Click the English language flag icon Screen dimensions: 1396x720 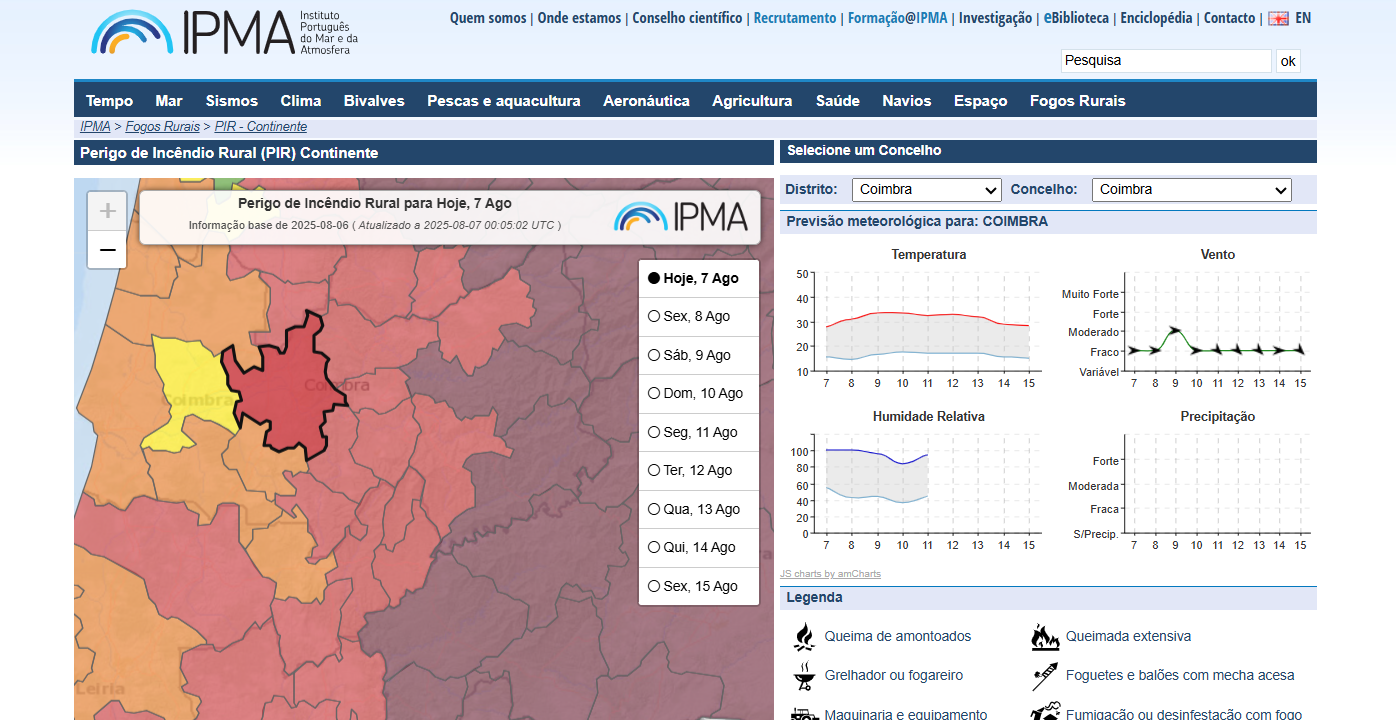pyautogui.click(x=1278, y=19)
